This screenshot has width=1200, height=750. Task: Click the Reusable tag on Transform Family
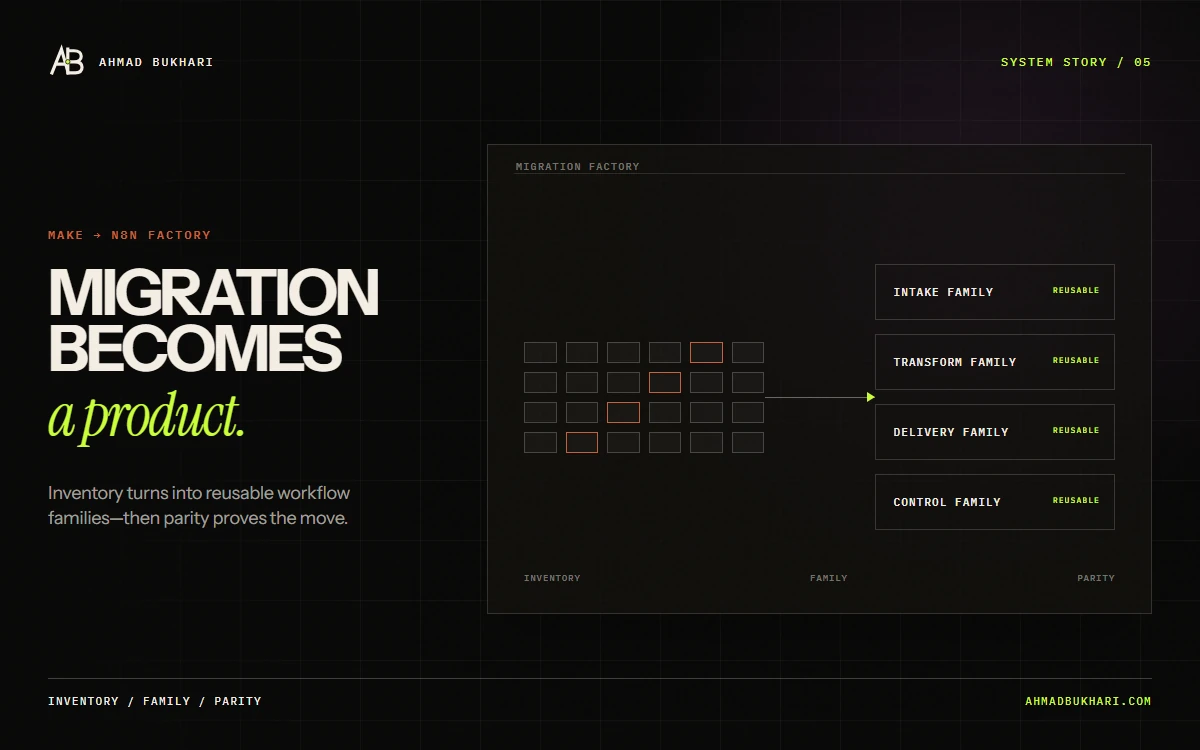click(x=1076, y=361)
